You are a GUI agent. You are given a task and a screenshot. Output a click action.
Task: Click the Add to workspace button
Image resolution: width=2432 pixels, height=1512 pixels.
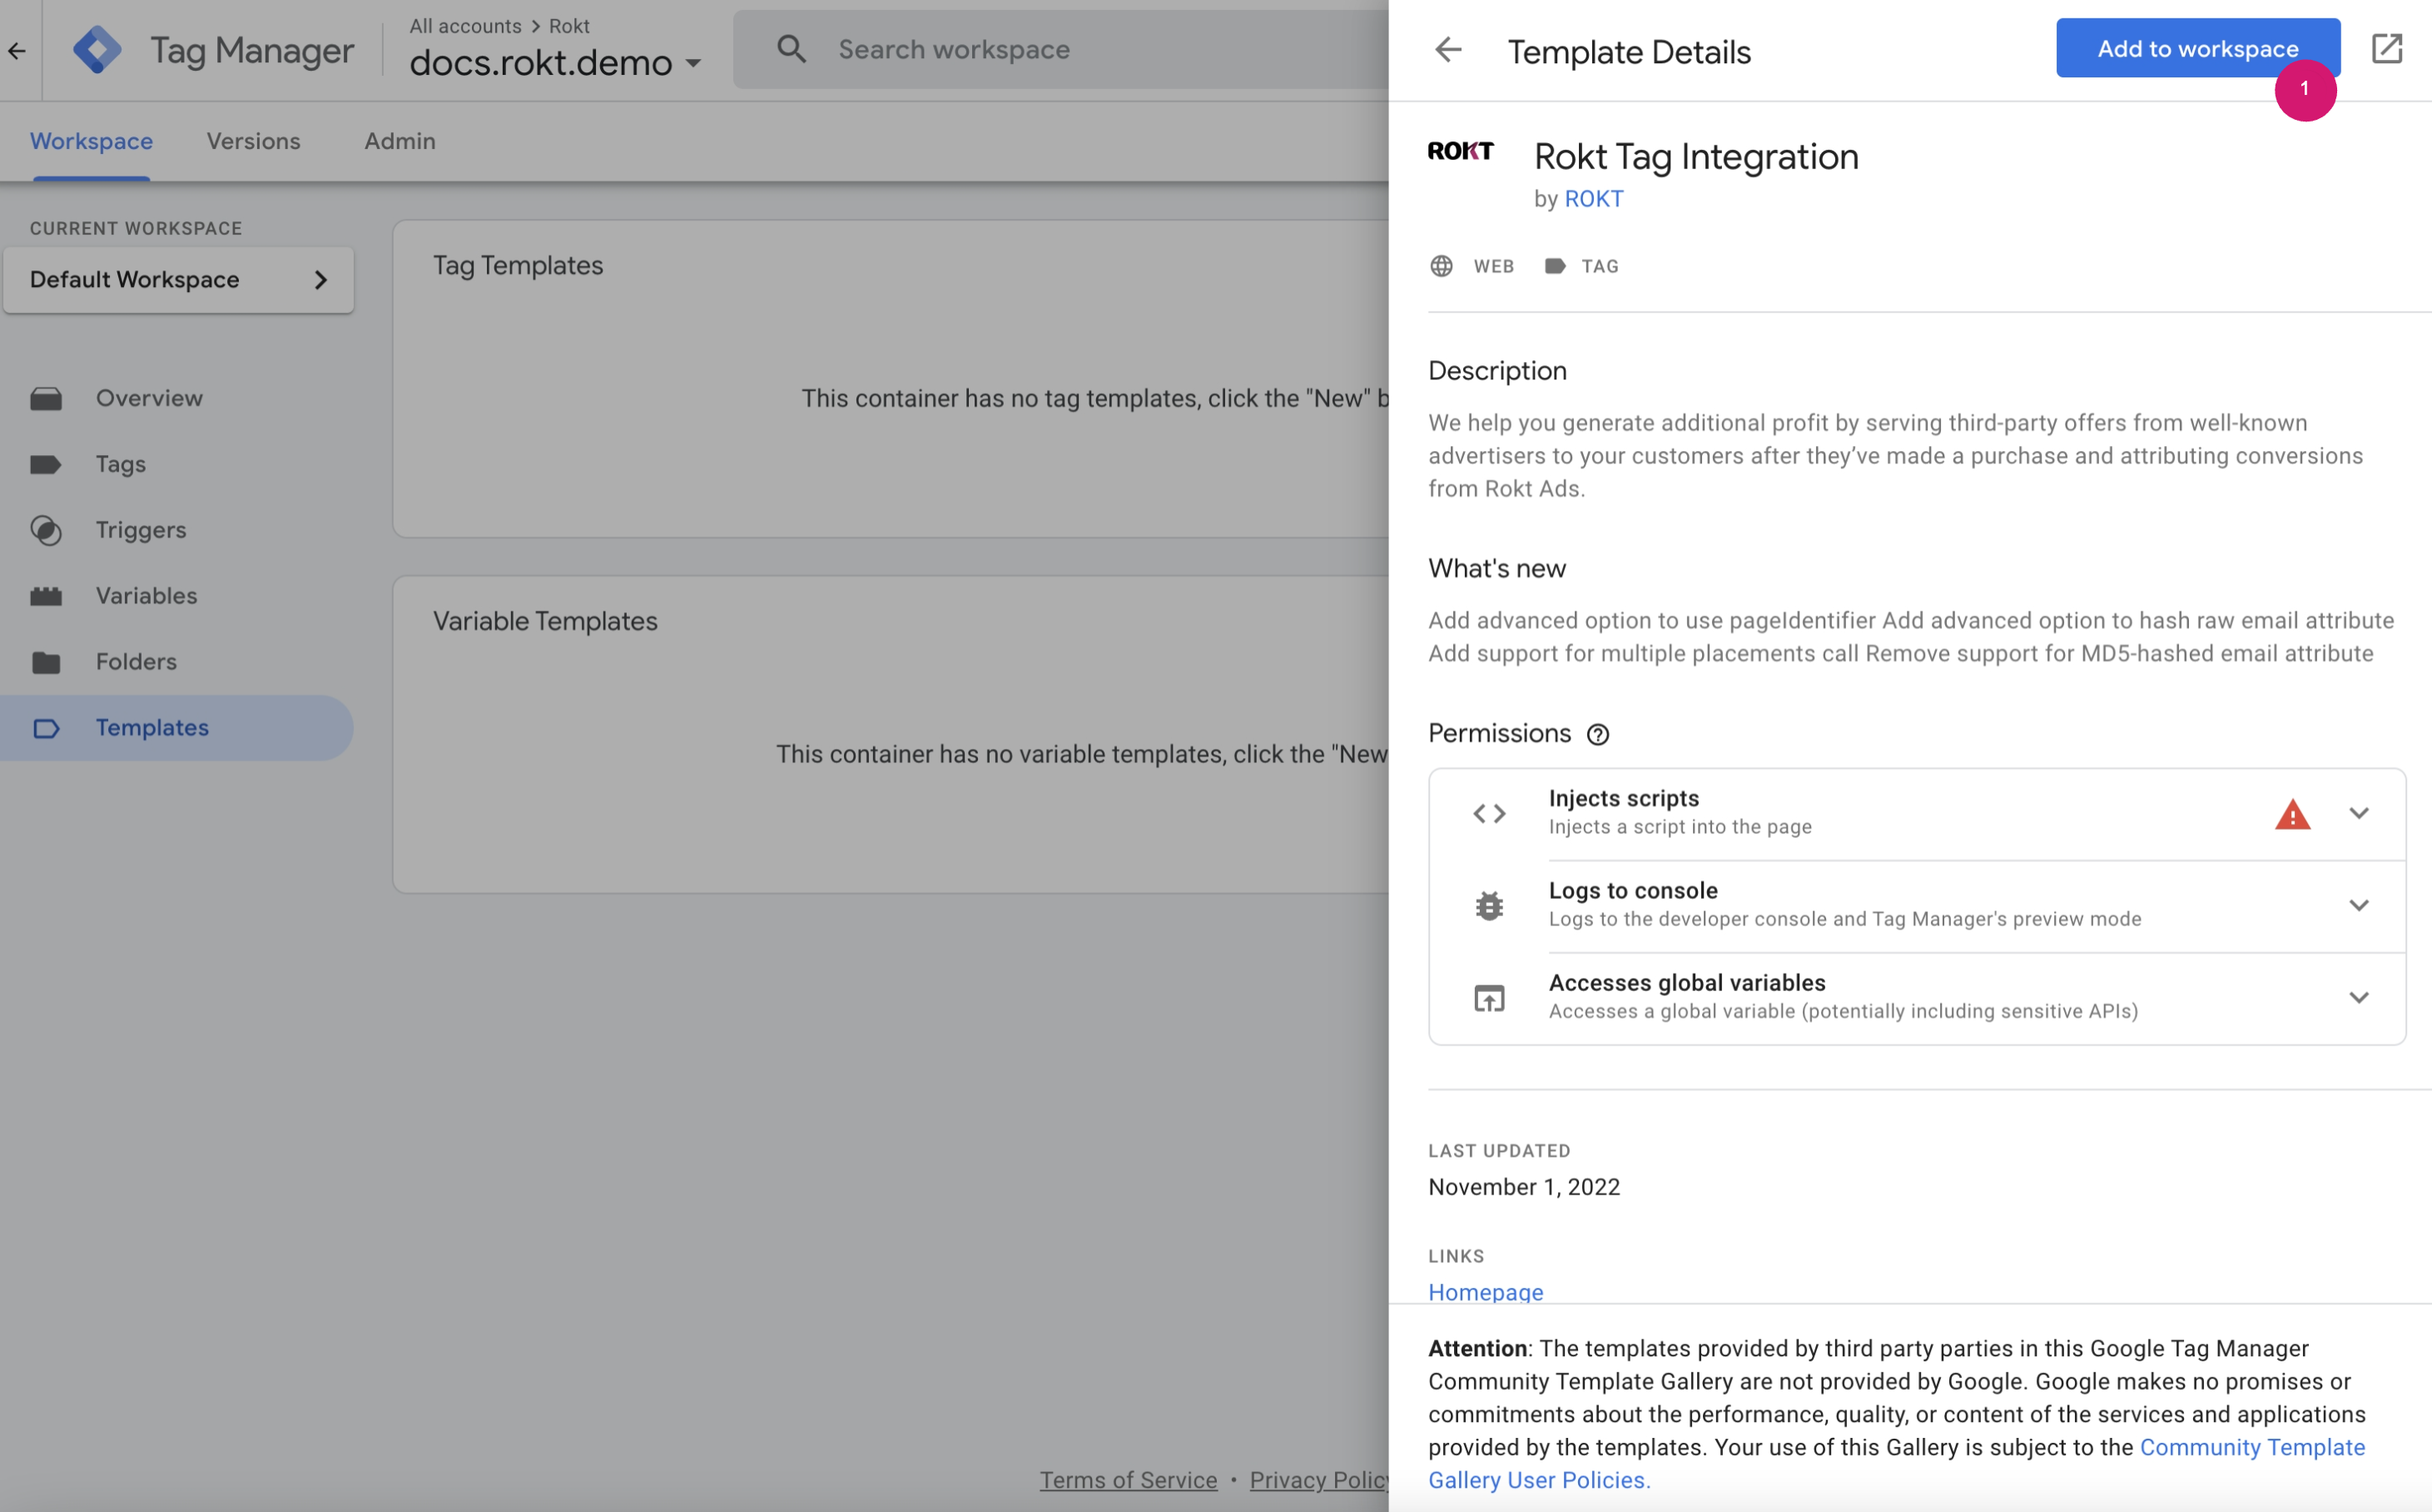tap(2197, 48)
